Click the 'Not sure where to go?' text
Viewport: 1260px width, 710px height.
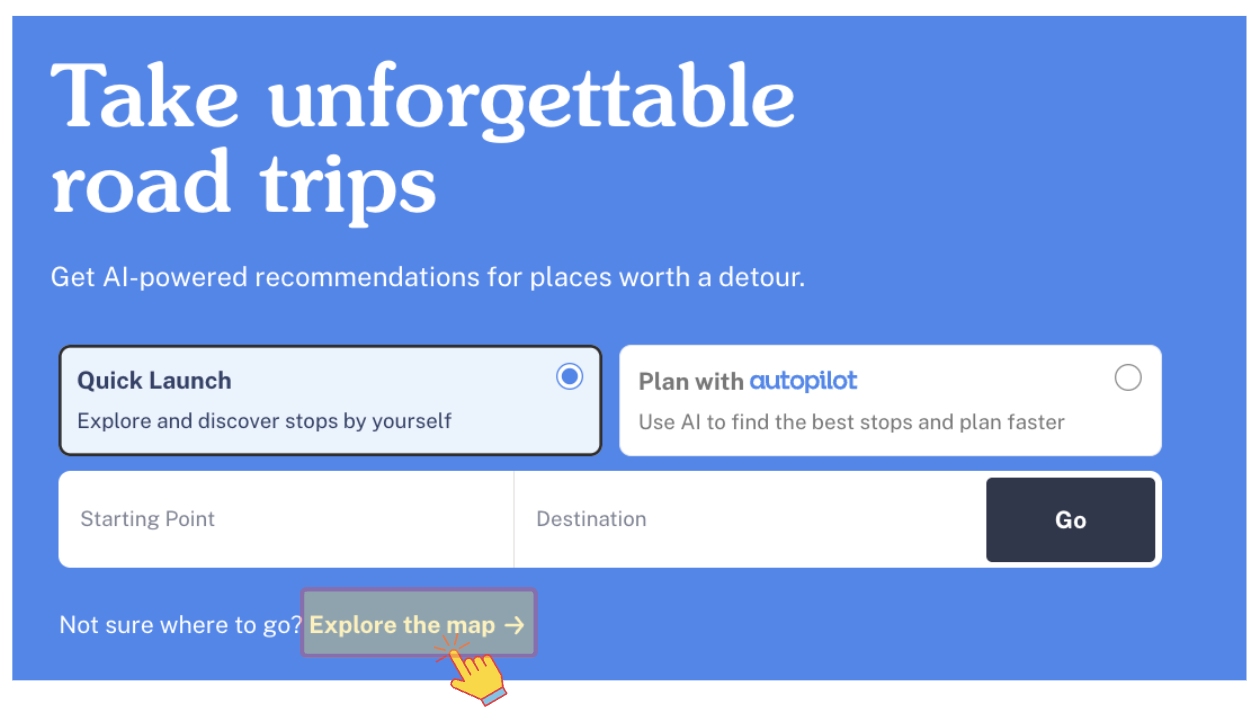tap(180, 625)
